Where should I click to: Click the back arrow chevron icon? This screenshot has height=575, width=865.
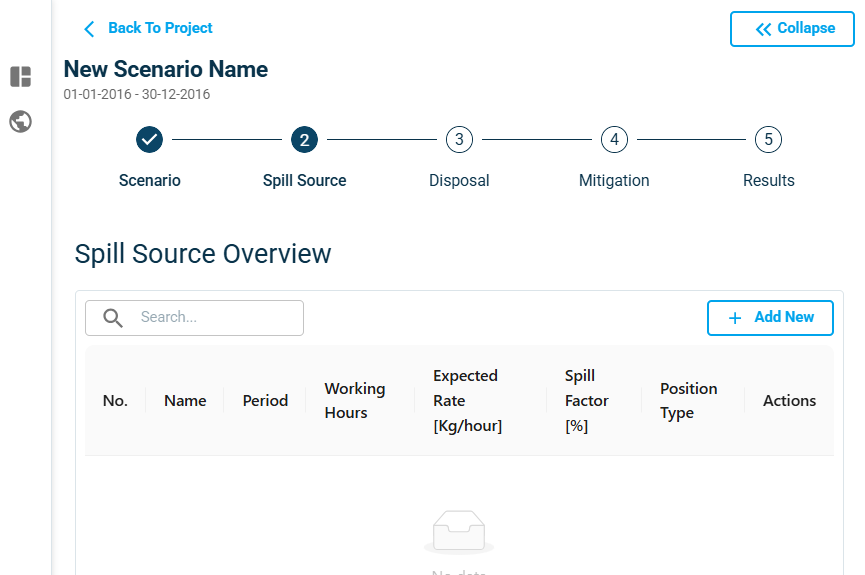(x=89, y=29)
